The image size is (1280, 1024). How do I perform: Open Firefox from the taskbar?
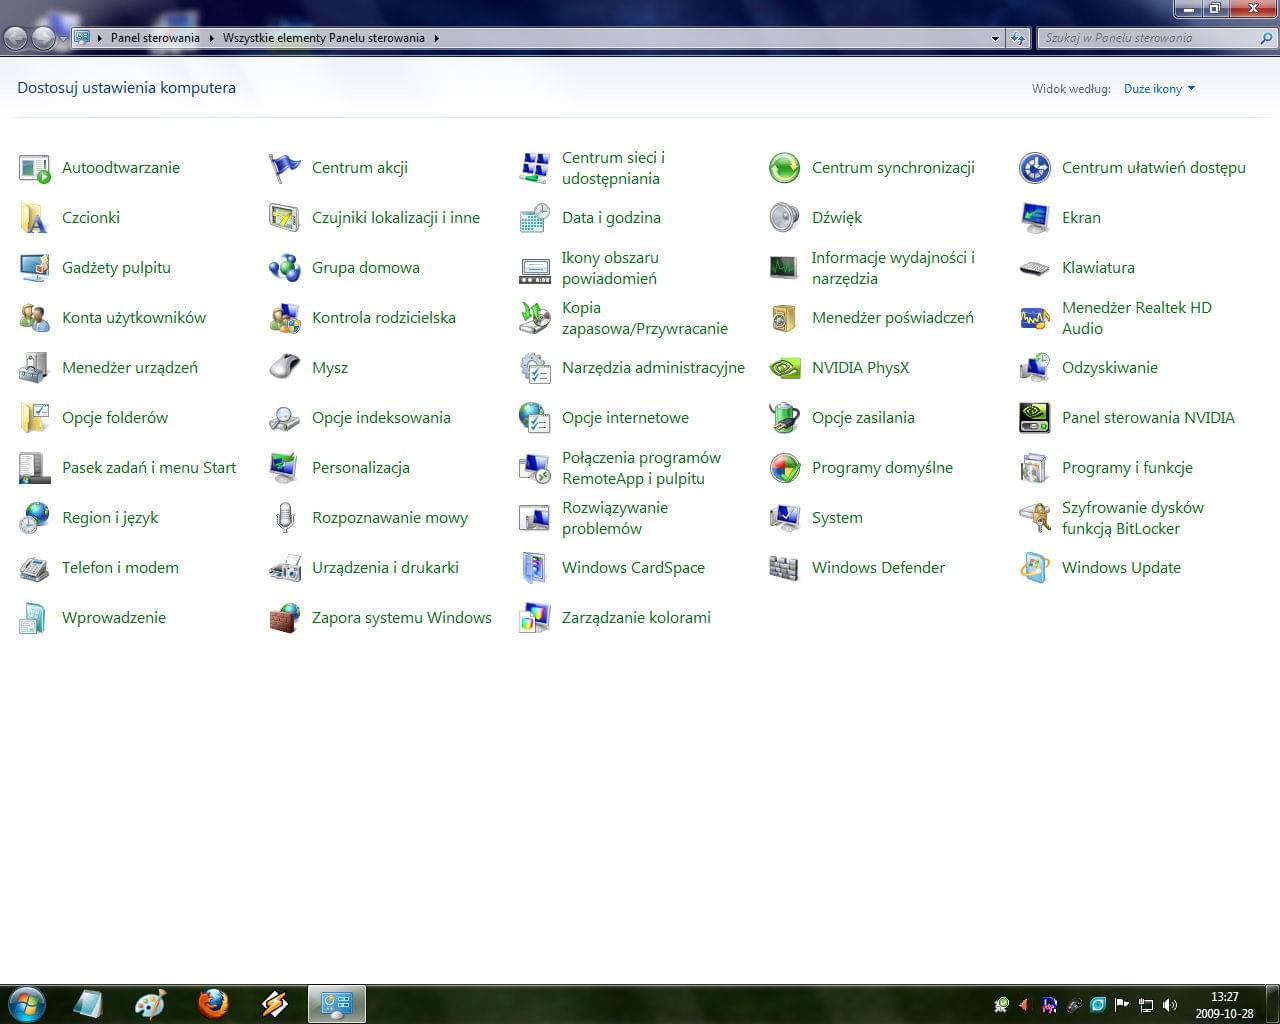tap(212, 1003)
